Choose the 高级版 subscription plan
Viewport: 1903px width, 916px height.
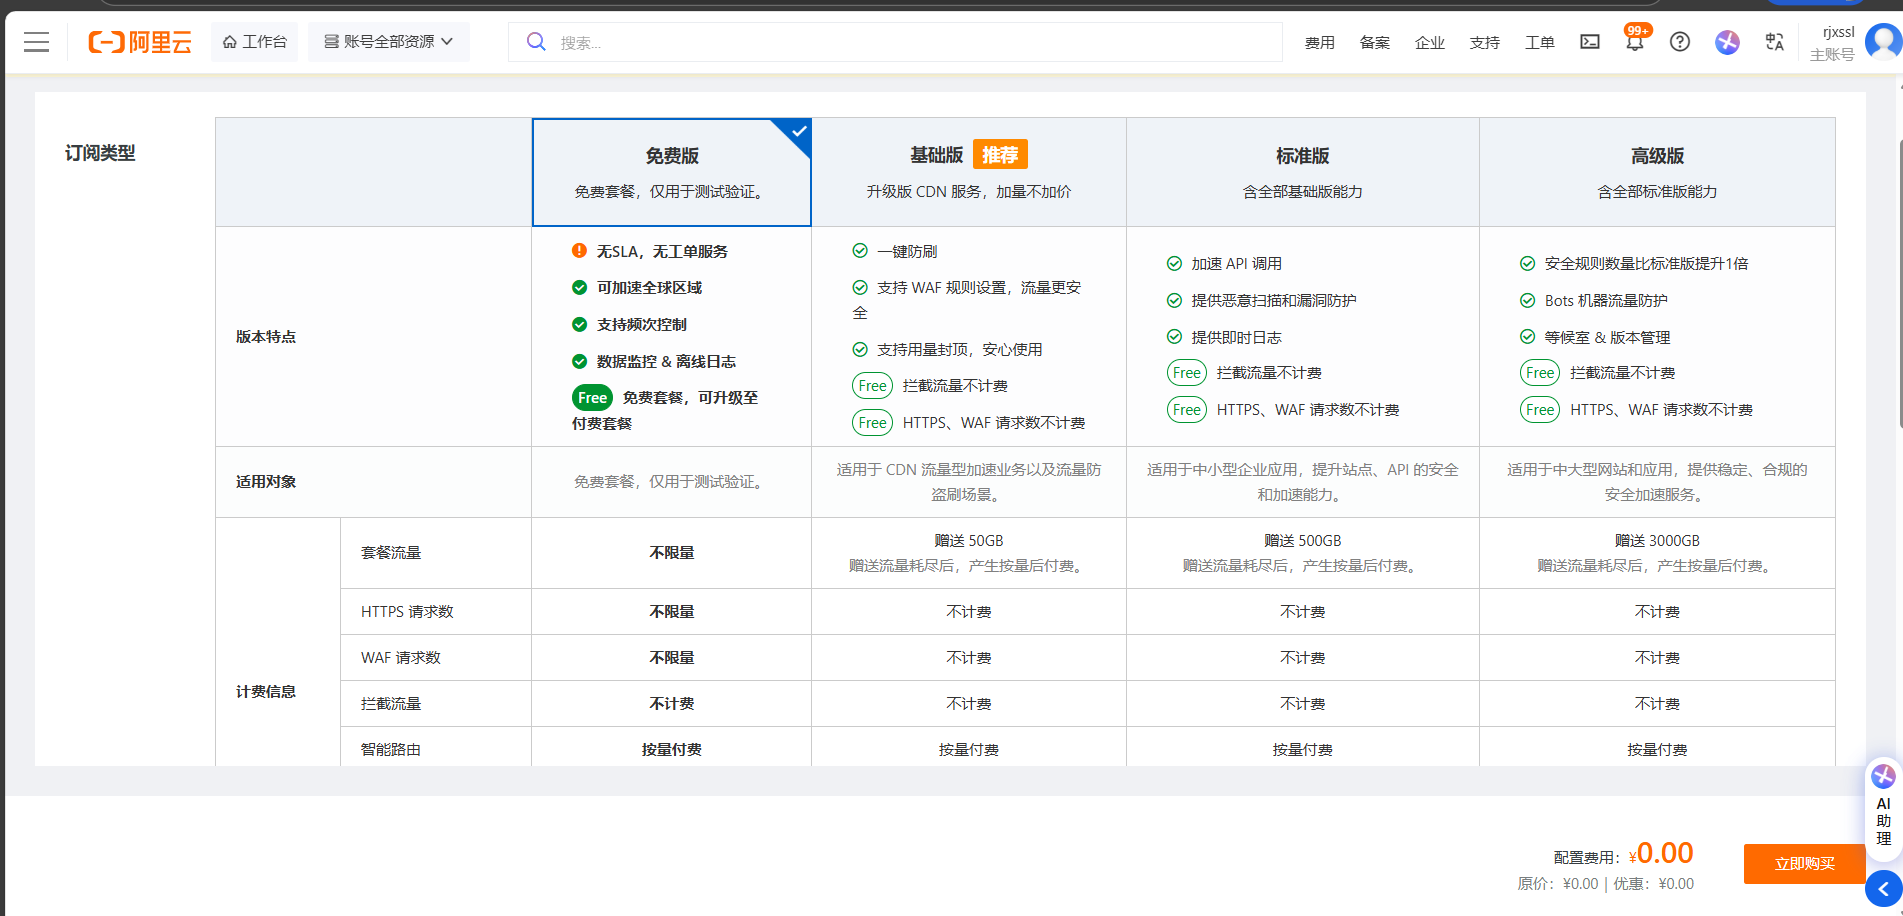click(1657, 172)
